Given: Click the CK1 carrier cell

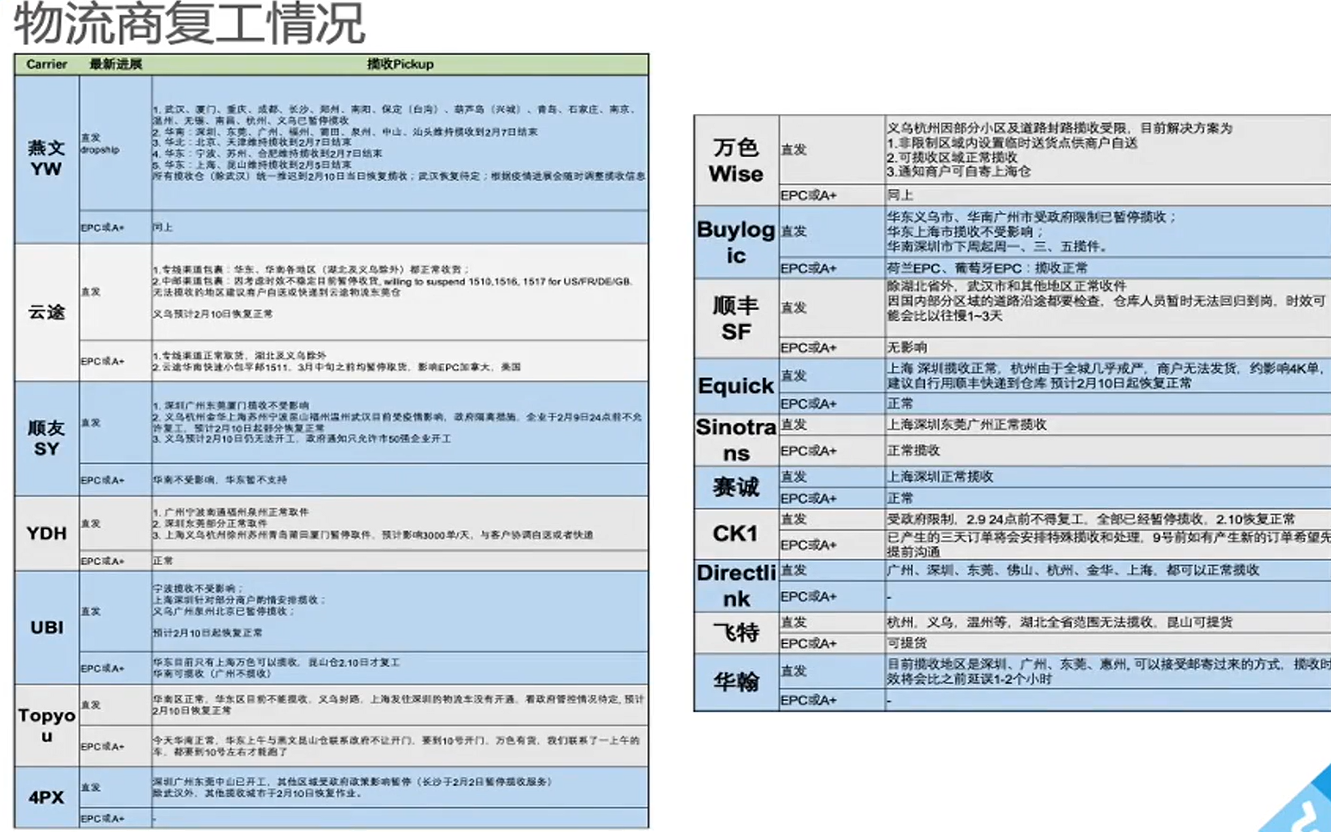Looking at the screenshot, I should [736, 533].
